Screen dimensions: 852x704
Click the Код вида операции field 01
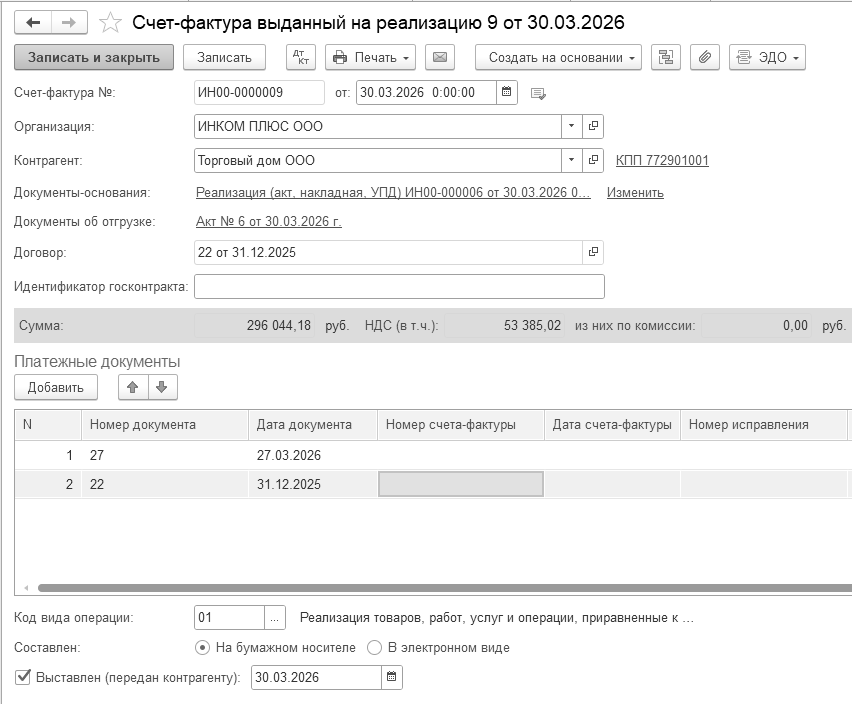tap(229, 618)
